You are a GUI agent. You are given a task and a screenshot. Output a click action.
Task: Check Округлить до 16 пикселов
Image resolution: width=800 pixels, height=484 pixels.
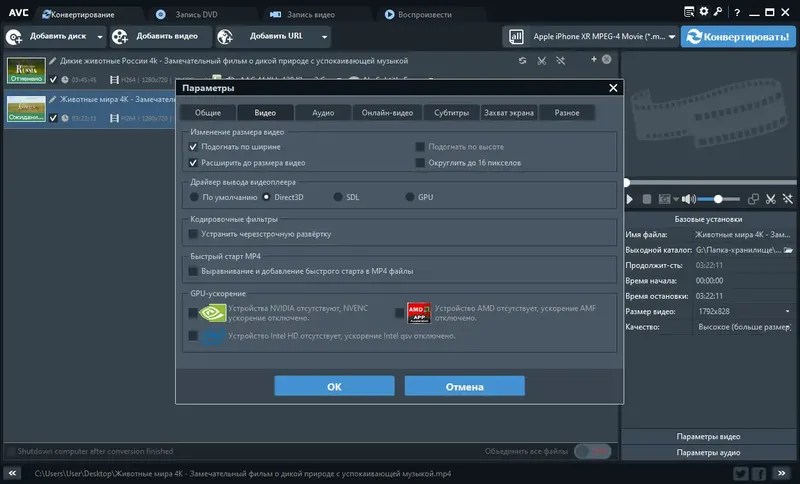(x=420, y=163)
